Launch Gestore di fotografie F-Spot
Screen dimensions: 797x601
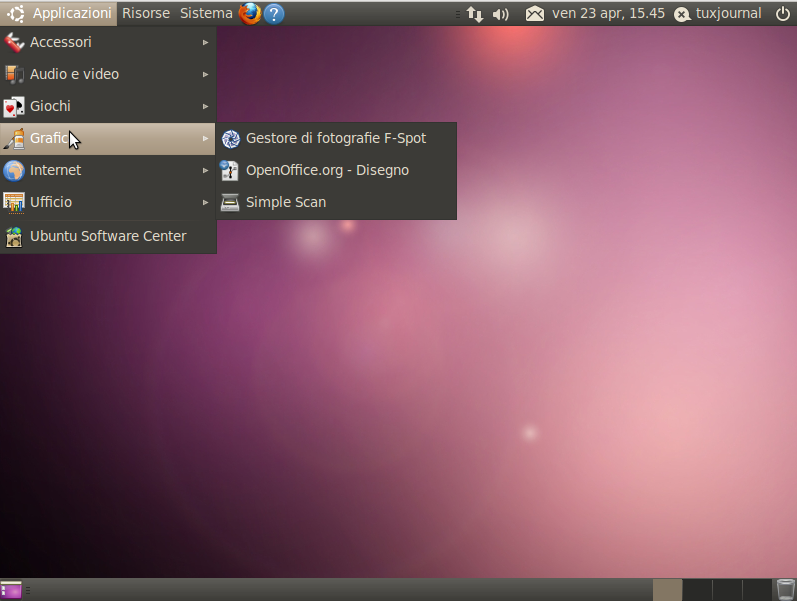coord(336,138)
